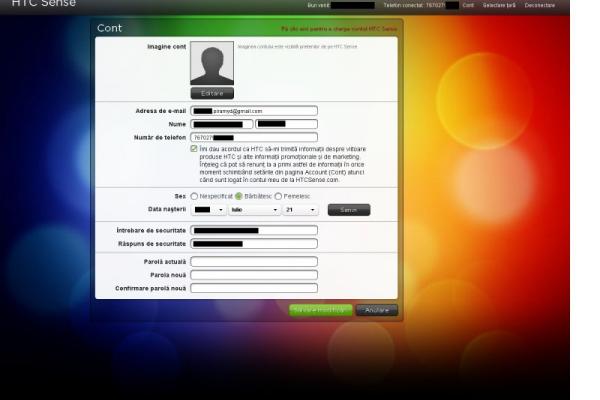This screenshot has height=400, width=600.
Task: Click the first Nume field
Action: tap(222, 124)
